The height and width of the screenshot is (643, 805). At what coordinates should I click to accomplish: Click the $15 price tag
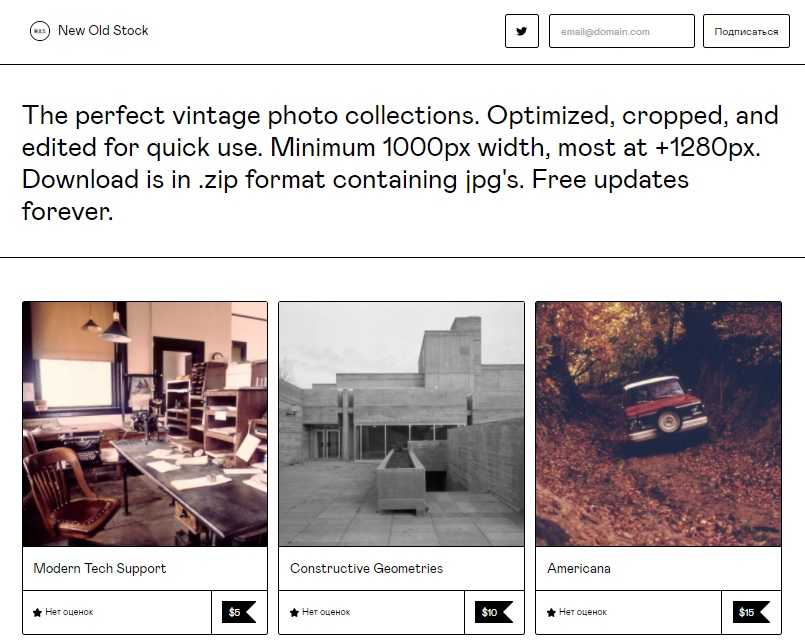coord(749,612)
